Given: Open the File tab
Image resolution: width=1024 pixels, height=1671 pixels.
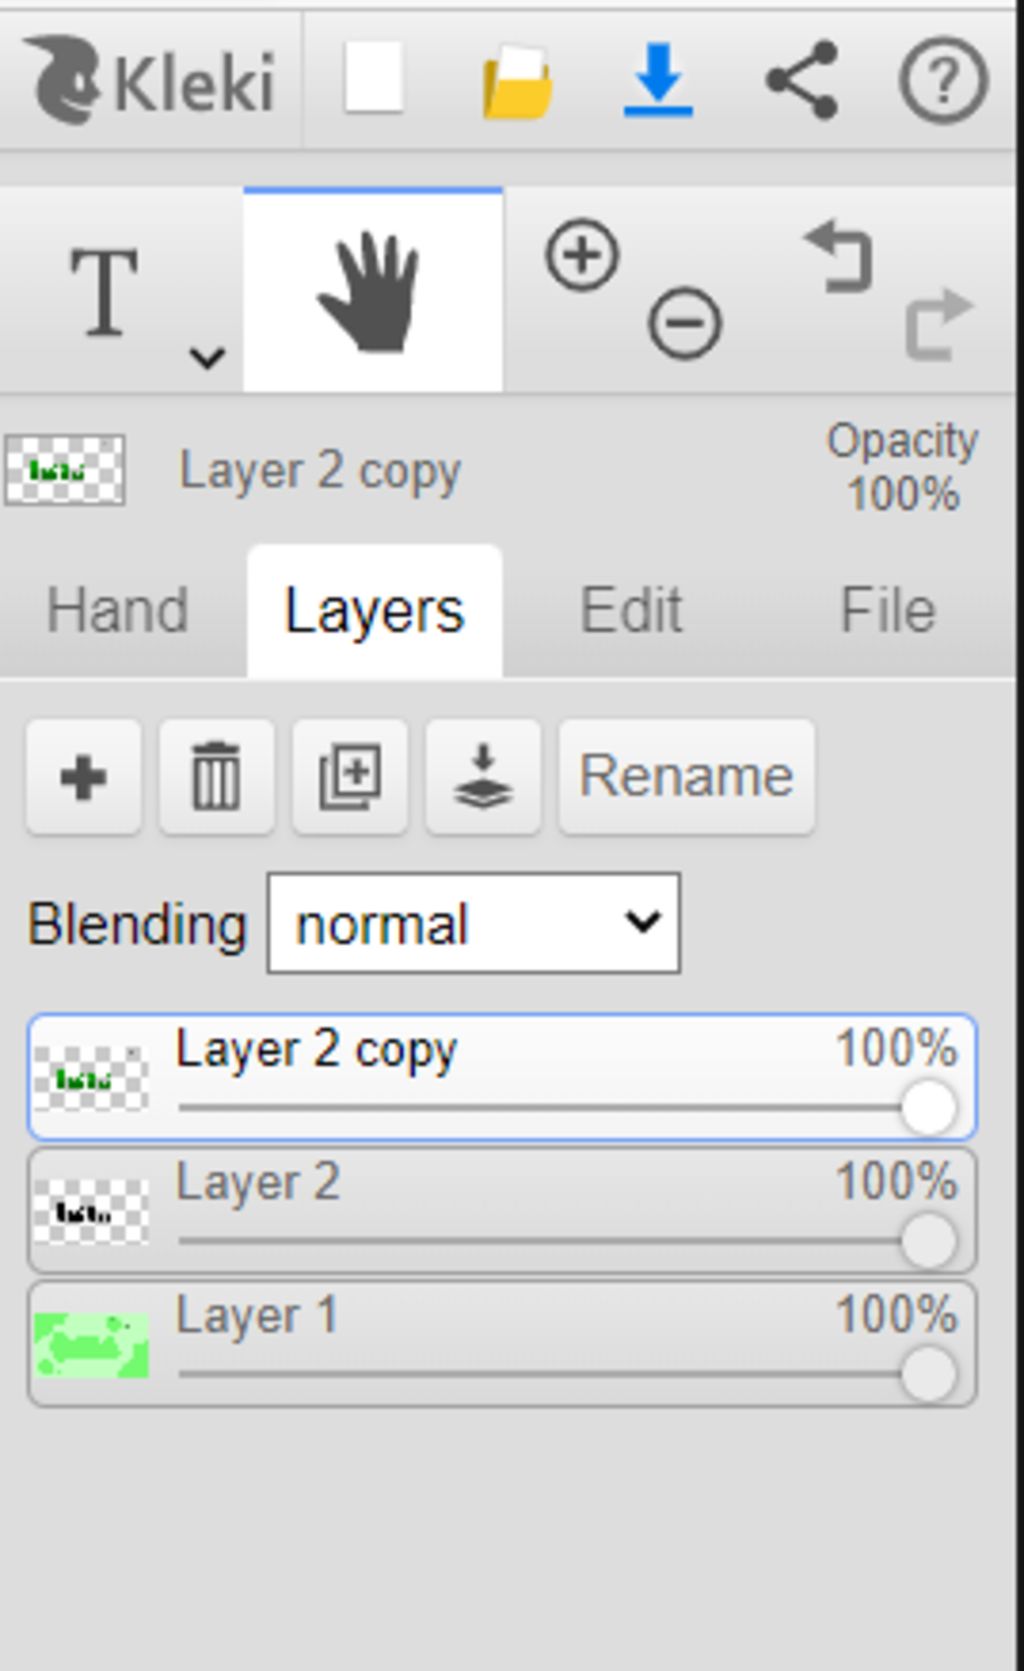Looking at the screenshot, I should pos(888,610).
